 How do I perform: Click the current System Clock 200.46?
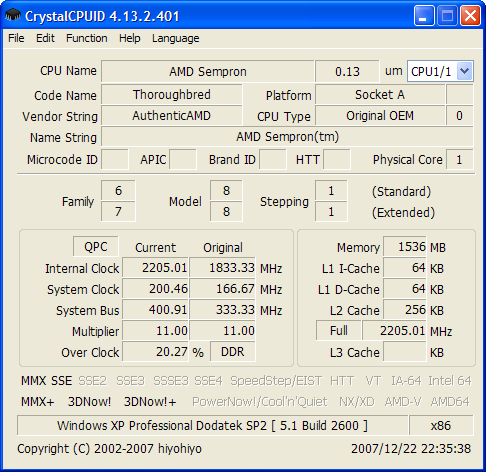click(156, 289)
